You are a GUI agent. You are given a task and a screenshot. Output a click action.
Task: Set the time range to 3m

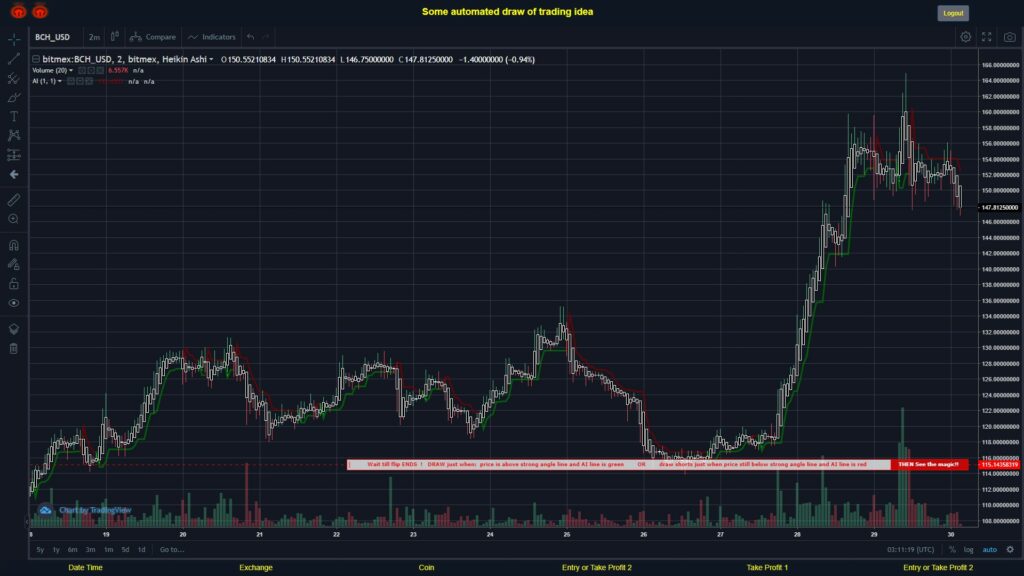tap(90, 550)
